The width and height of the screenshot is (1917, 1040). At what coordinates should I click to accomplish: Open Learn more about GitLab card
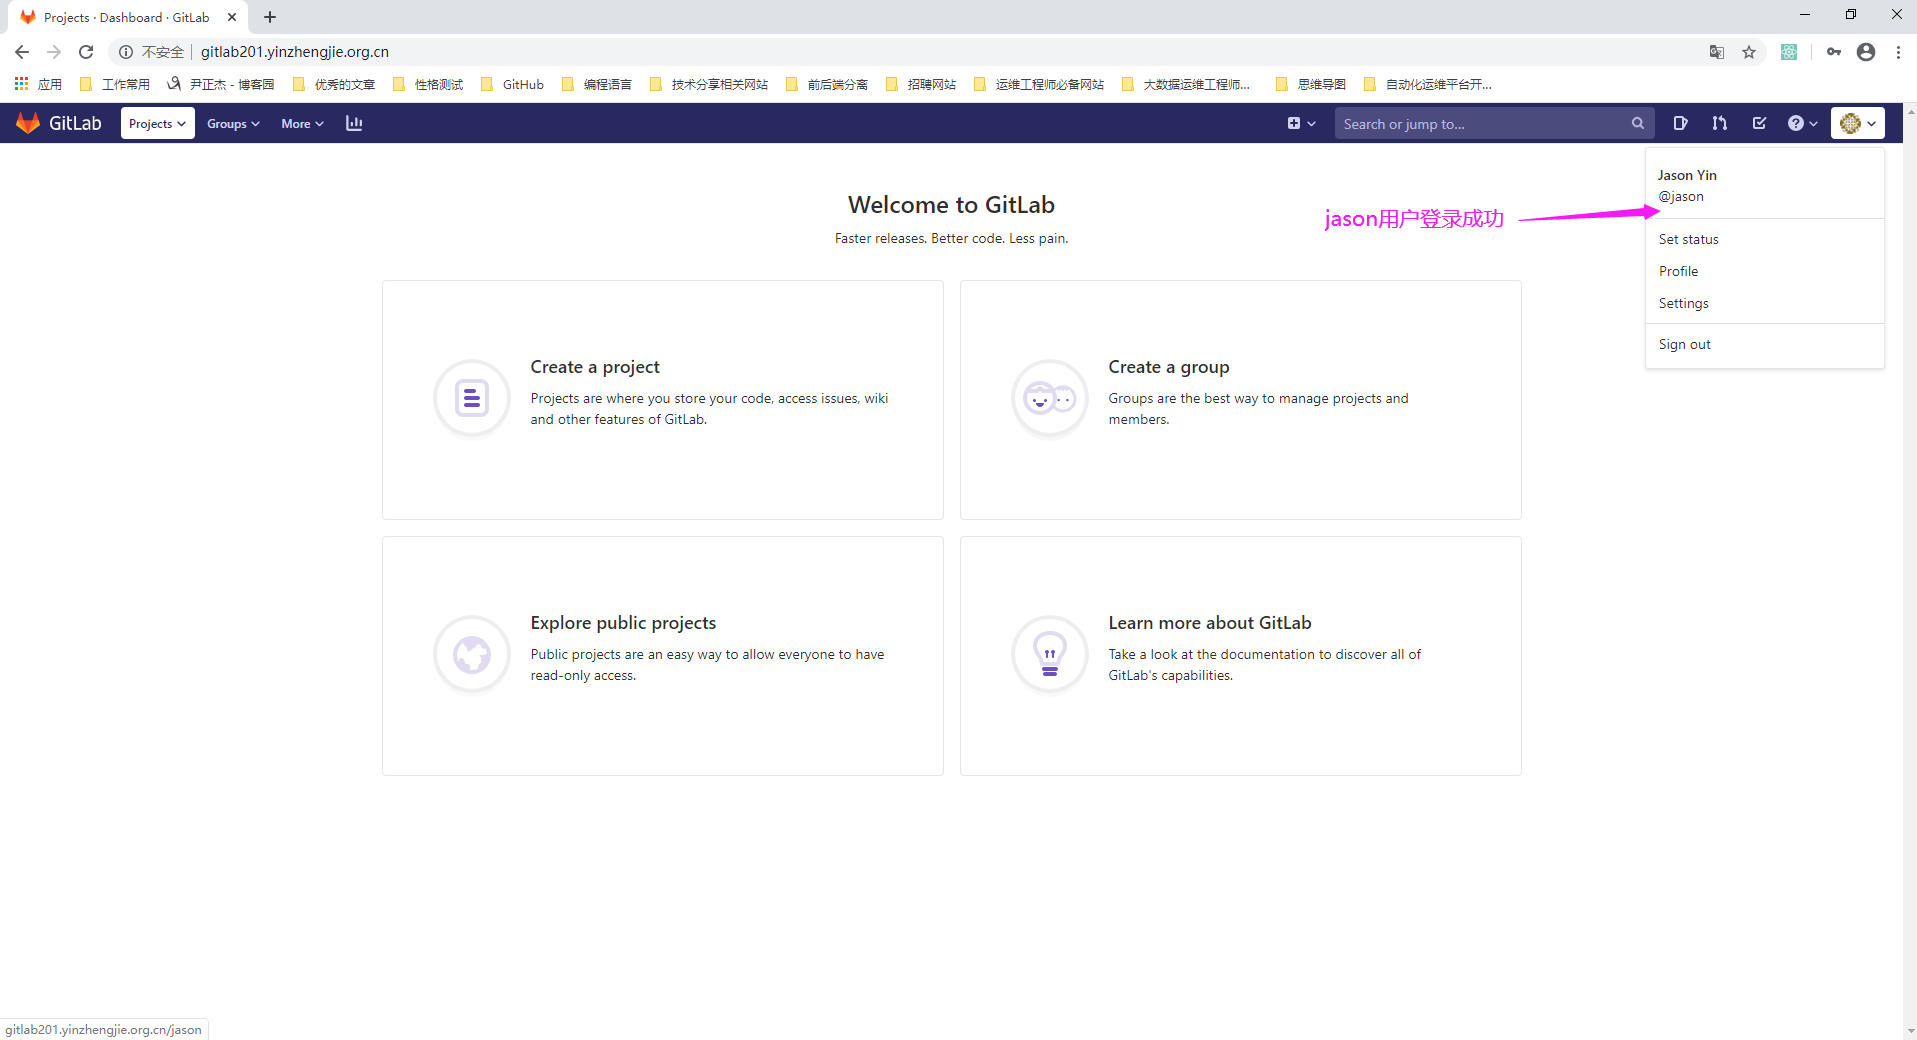coord(1241,655)
